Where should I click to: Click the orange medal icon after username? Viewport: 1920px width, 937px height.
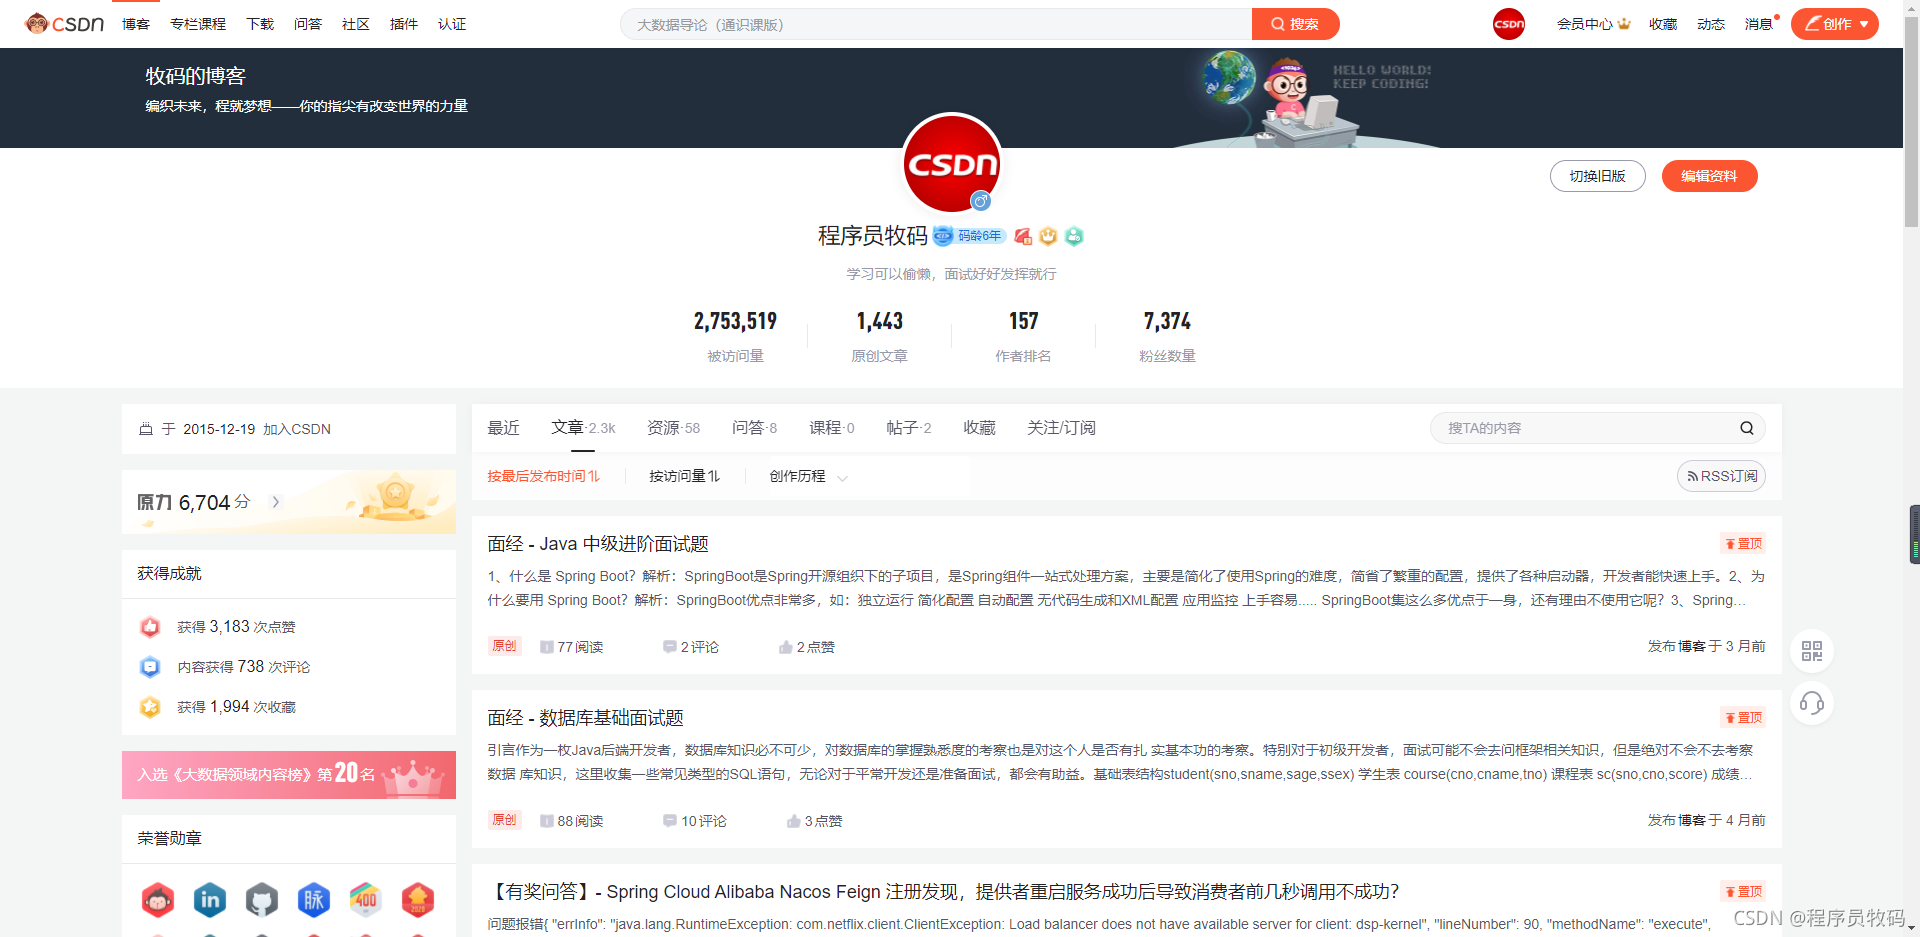tap(1048, 236)
